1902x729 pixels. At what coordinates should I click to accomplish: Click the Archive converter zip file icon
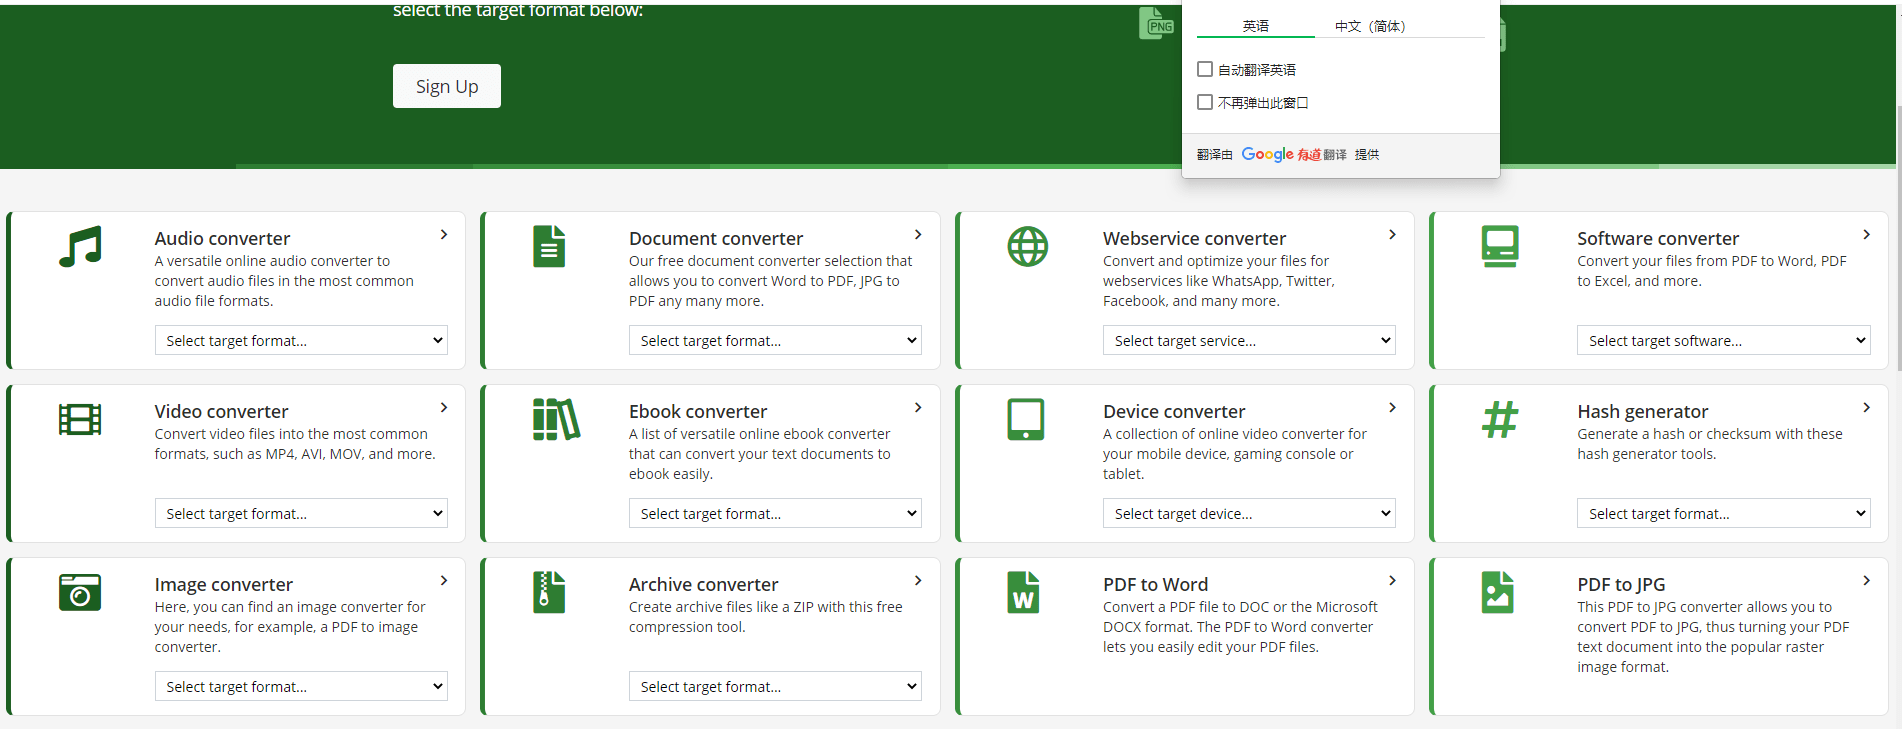549,592
